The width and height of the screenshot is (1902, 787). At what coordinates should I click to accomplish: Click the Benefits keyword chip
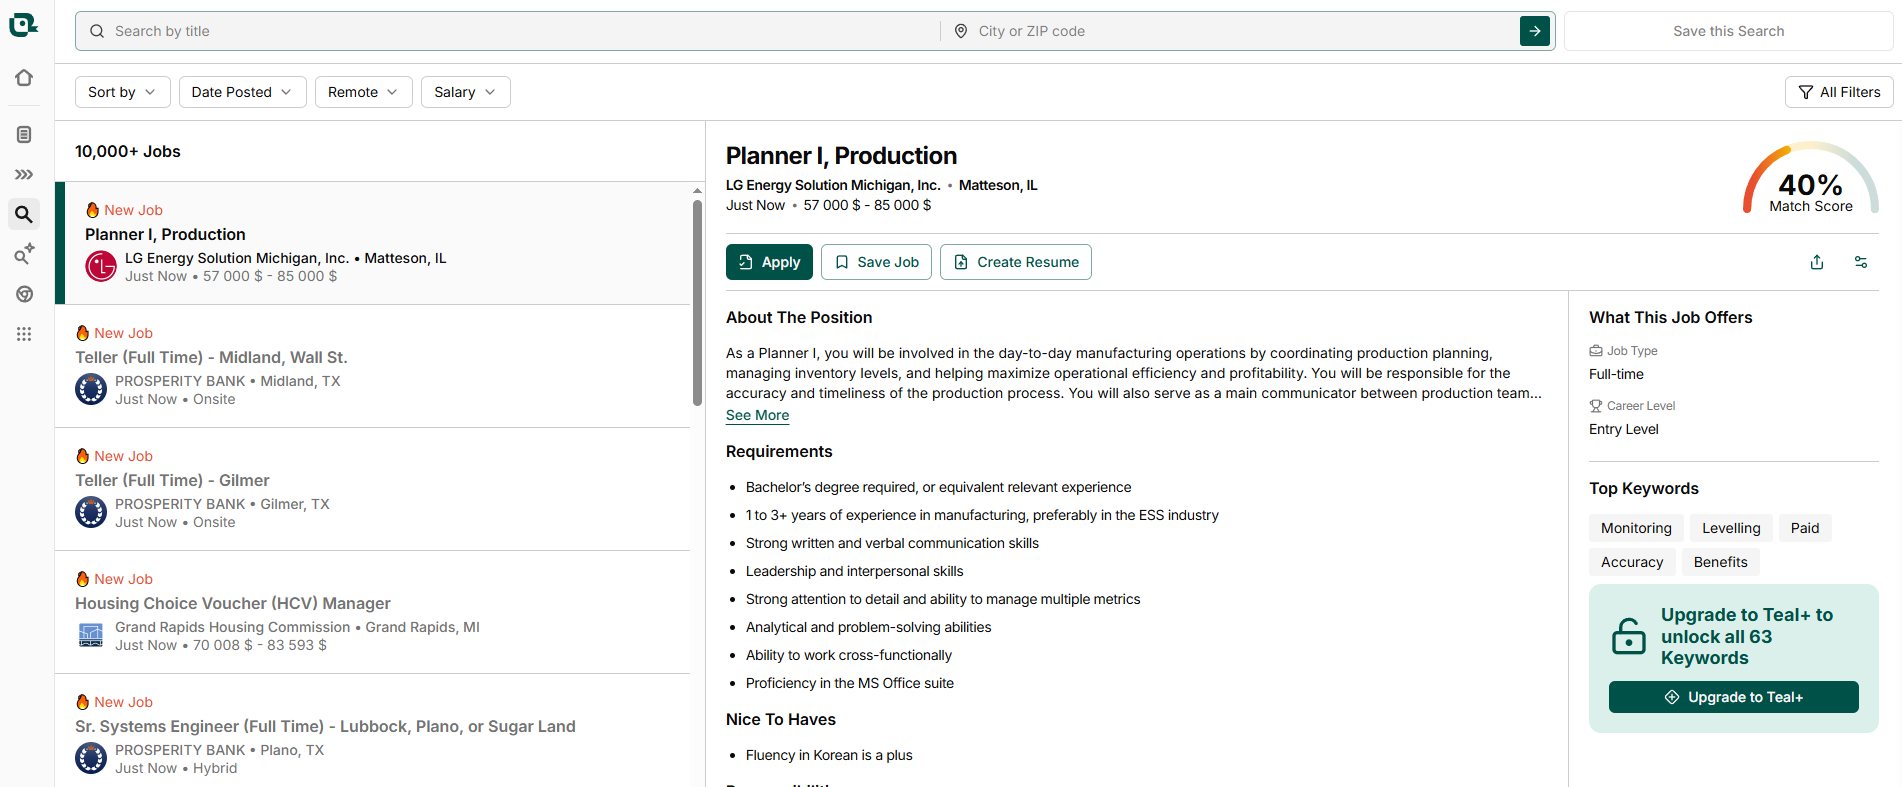[x=1720, y=562]
